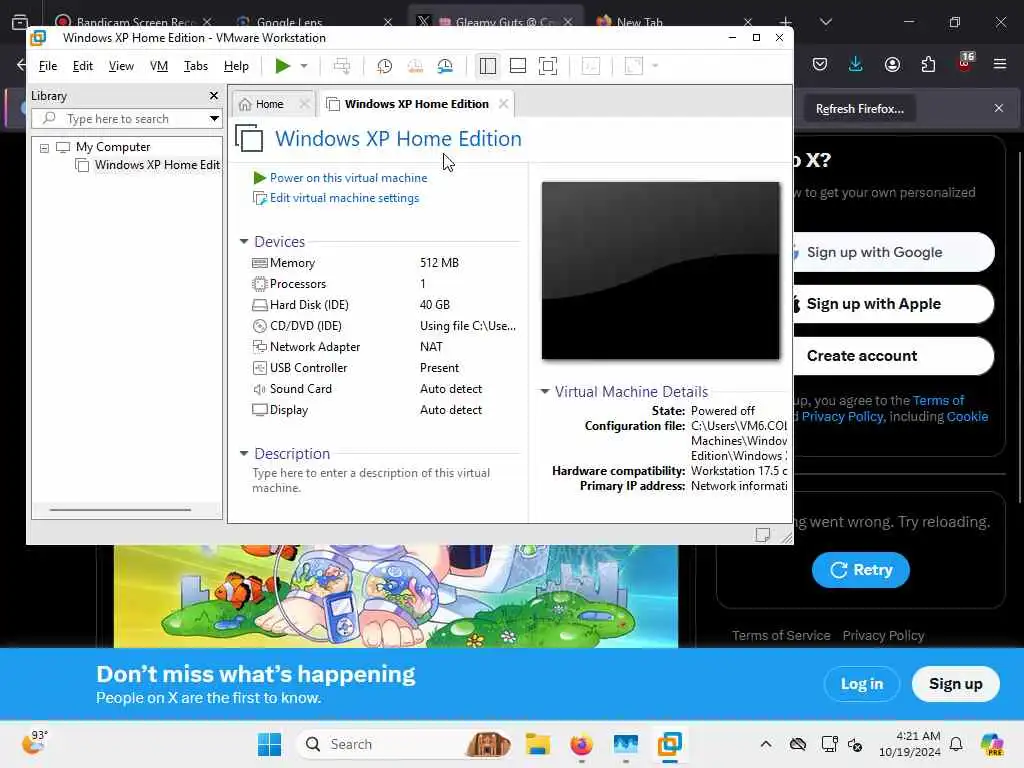The width and height of the screenshot is (1024, 768).
Task: Select the USB Controller device icon
Action: click(x=260, y=368)
